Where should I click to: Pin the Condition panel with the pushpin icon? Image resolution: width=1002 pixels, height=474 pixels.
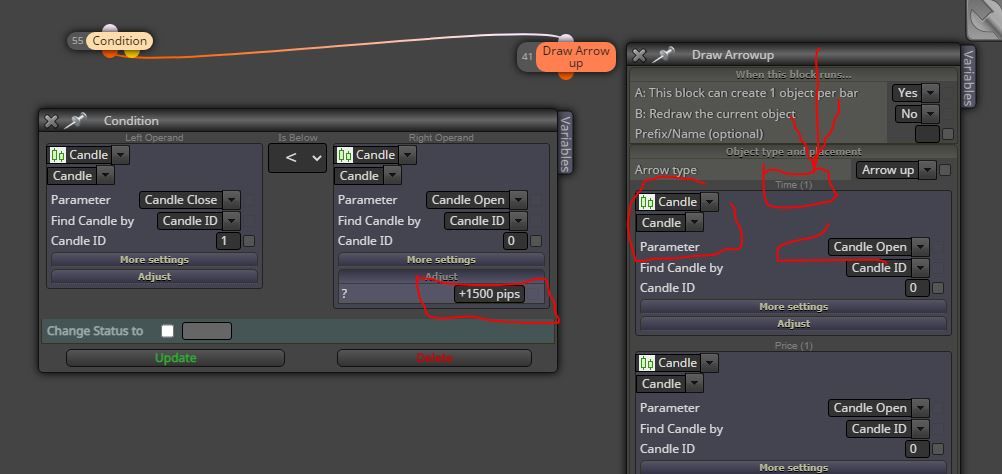pyautogui.click(x=75, y=120)
